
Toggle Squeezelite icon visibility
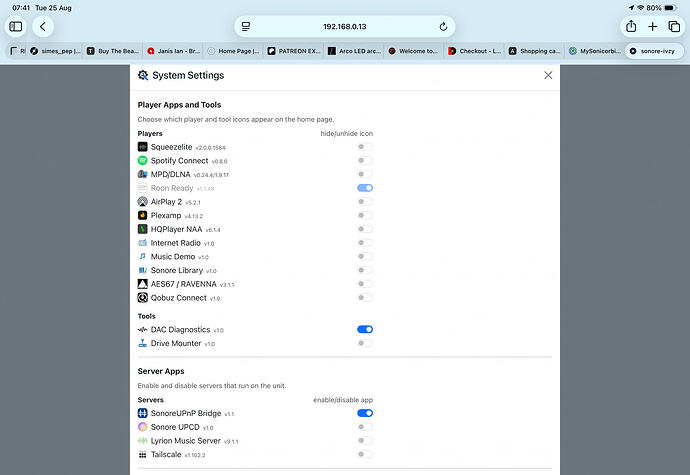pyautogui.click(x=365, y=147)
